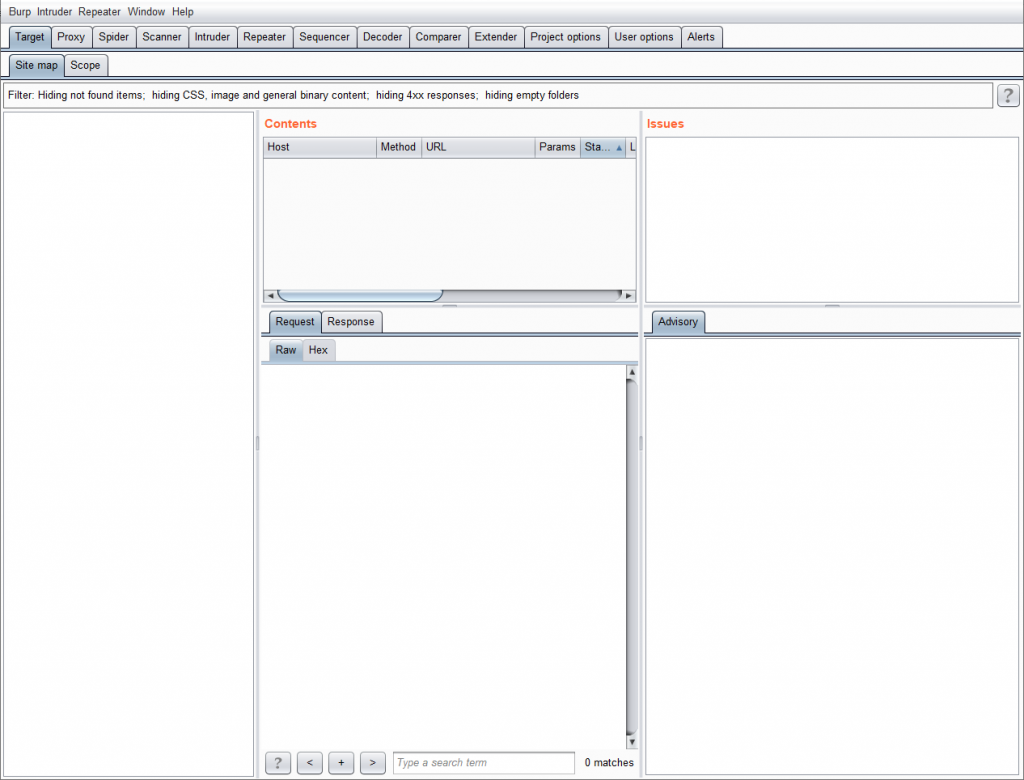Click the search help question mark button
1024x780 pixels.
coord(278,762)
